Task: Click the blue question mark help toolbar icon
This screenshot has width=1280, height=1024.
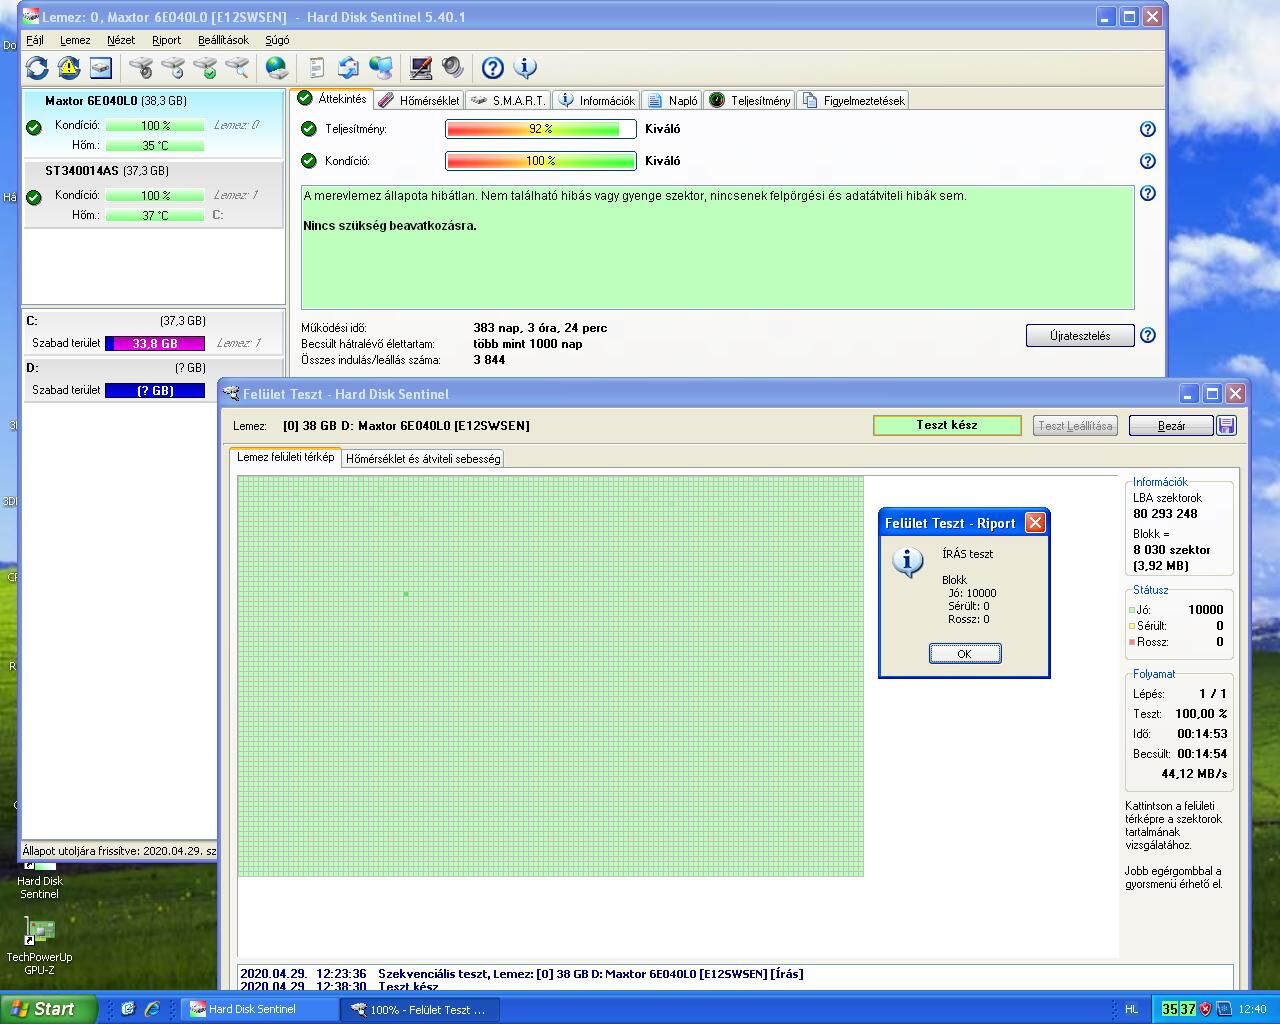Action: [493, 68]
